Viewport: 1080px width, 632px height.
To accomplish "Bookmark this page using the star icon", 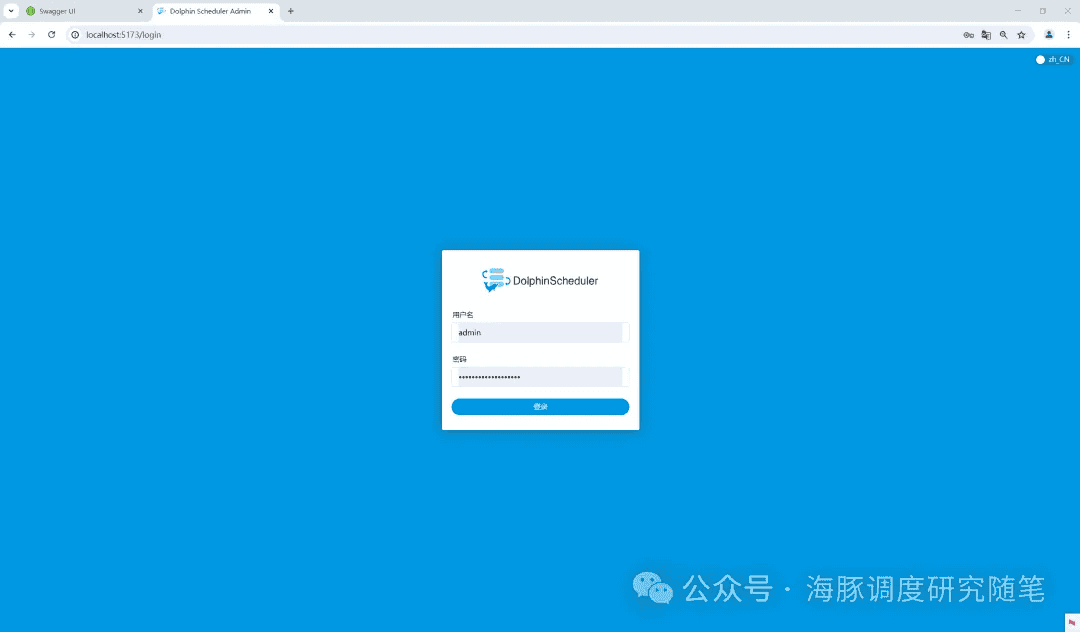I will (1021, 34).
